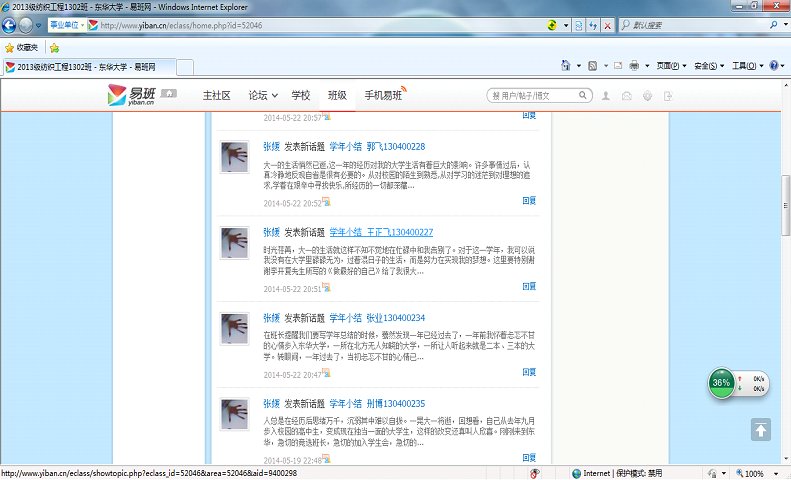
Task: Select the 手机易班 navigation item
Action: coord(384,96)
